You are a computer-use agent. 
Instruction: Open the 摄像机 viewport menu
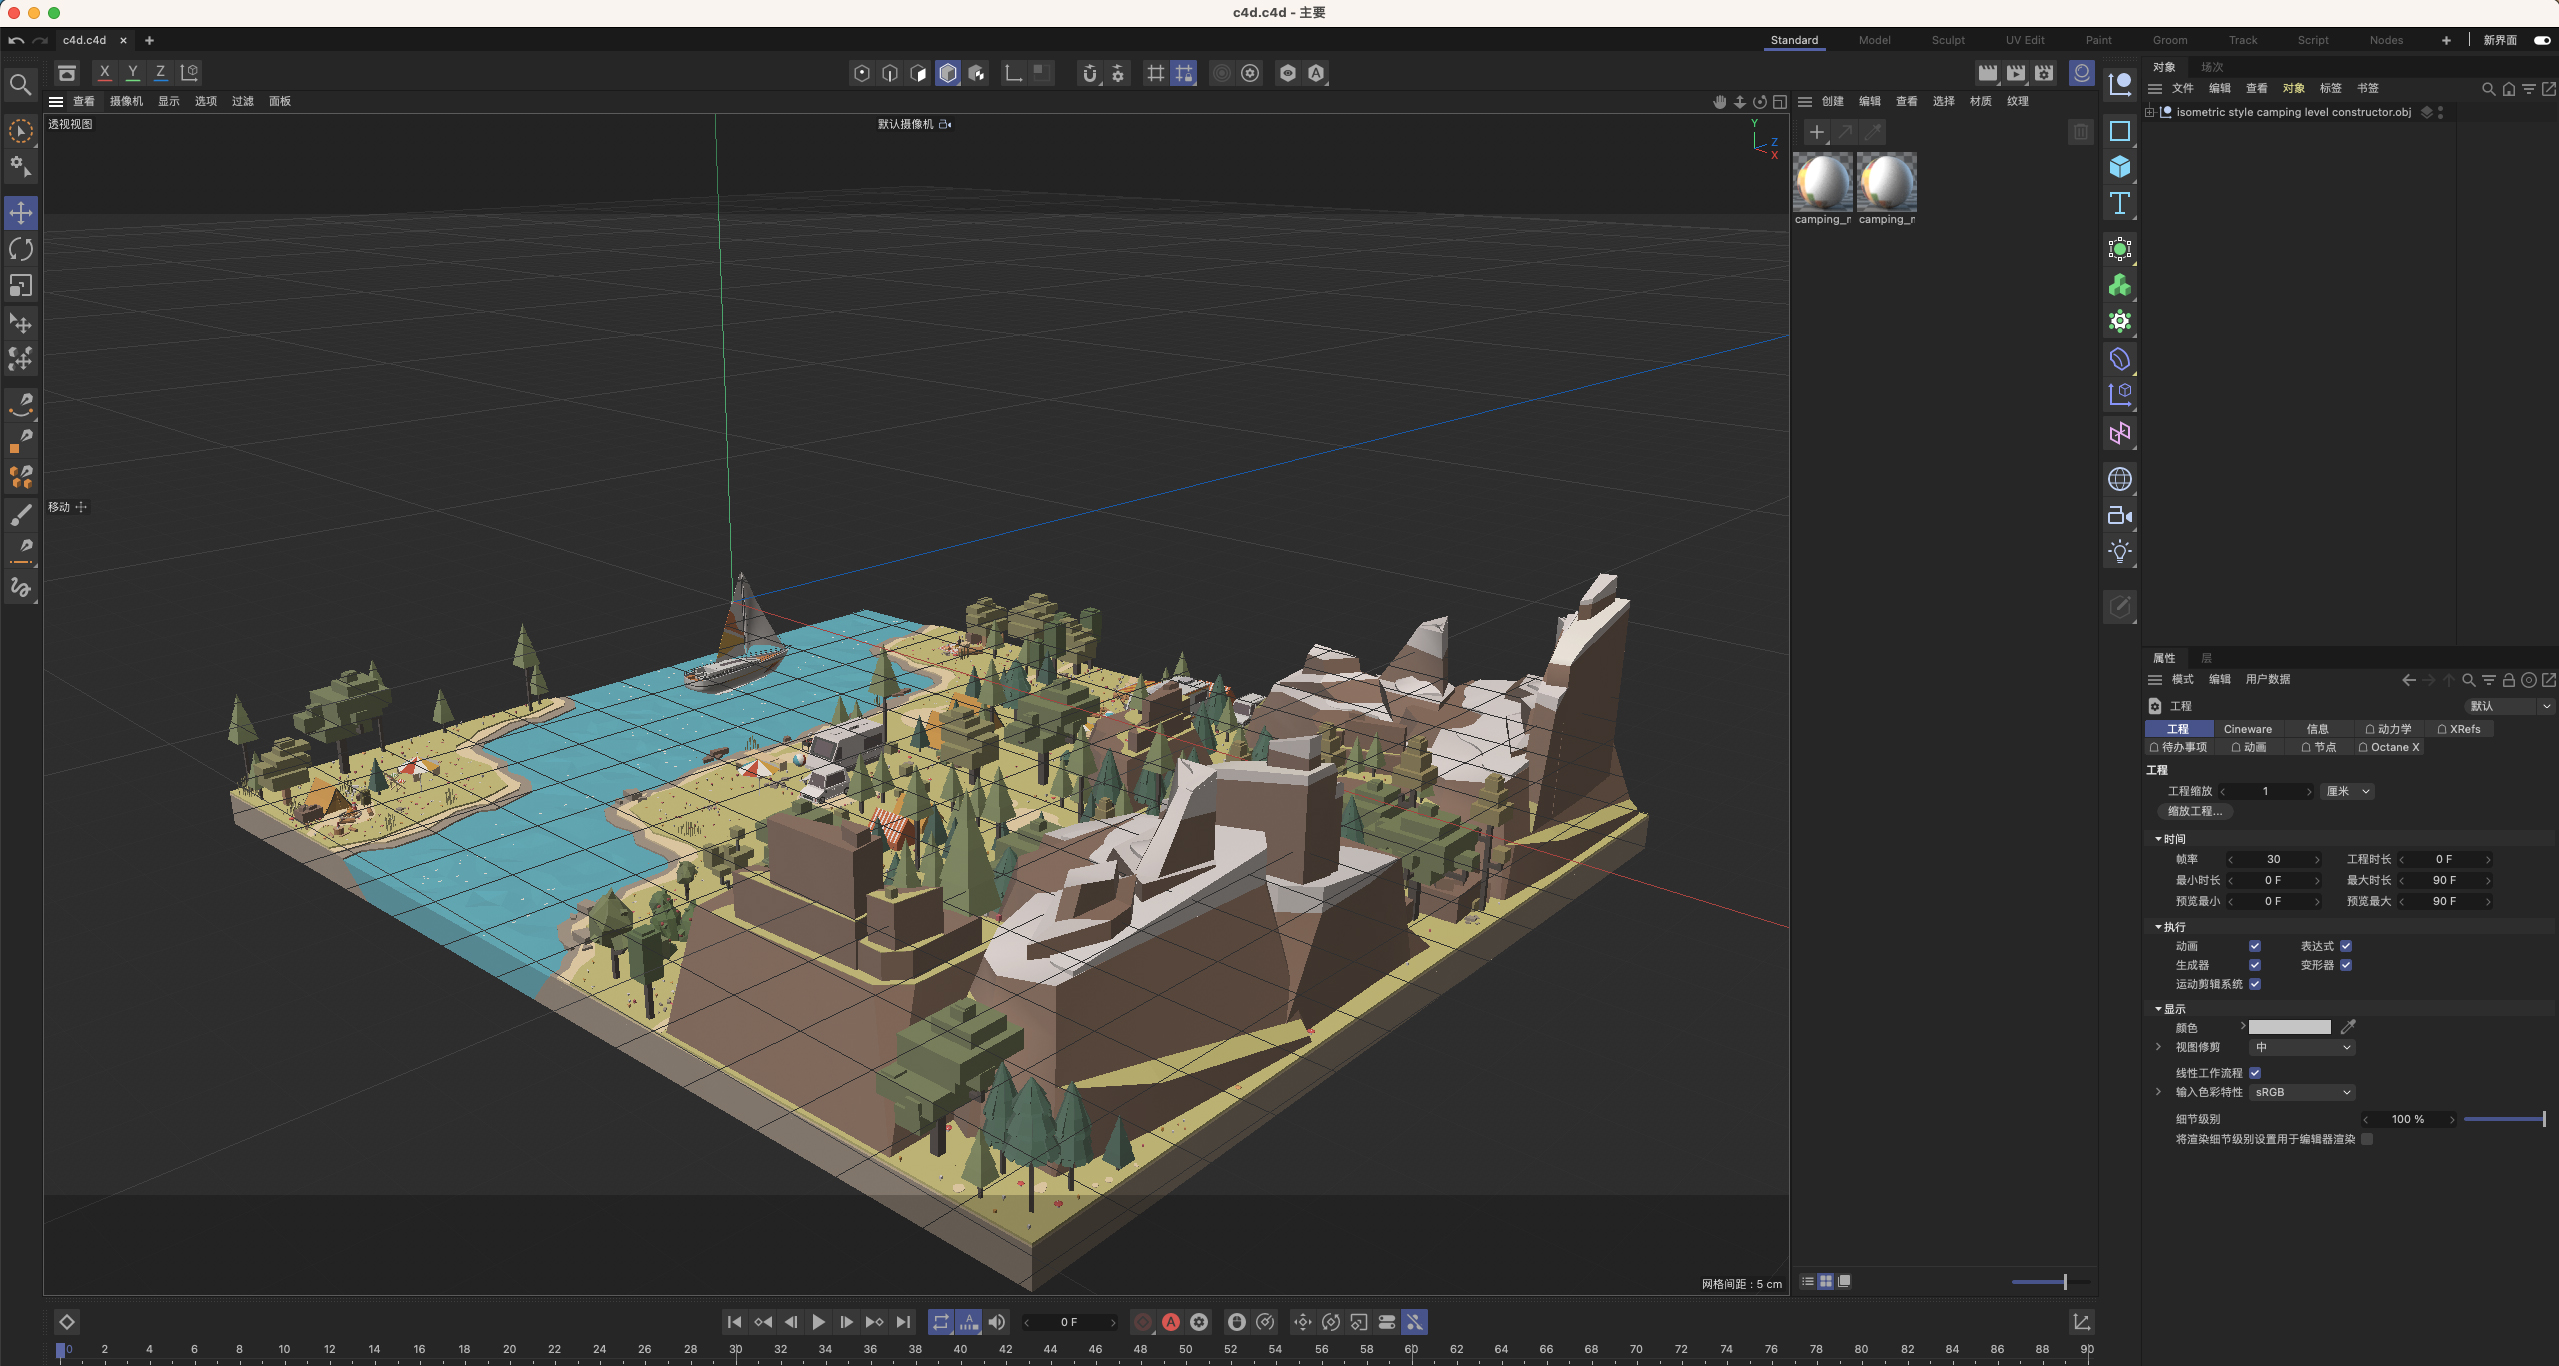point(126,101)
